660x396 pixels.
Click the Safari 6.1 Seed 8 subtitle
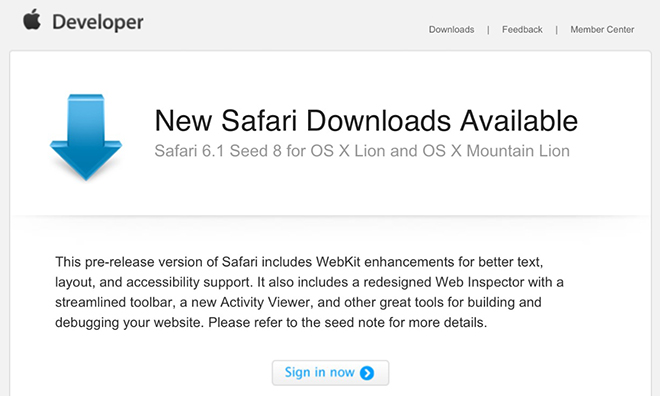tap(362, 151)
